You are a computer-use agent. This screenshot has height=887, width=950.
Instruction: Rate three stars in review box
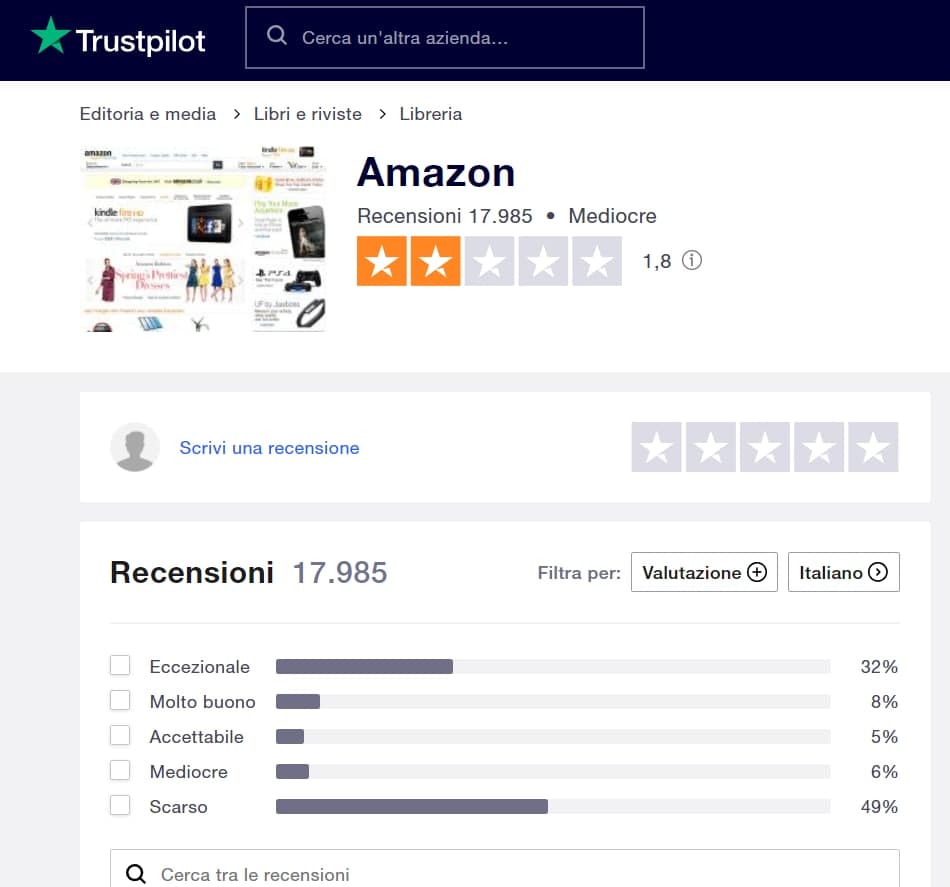[765, 447]
